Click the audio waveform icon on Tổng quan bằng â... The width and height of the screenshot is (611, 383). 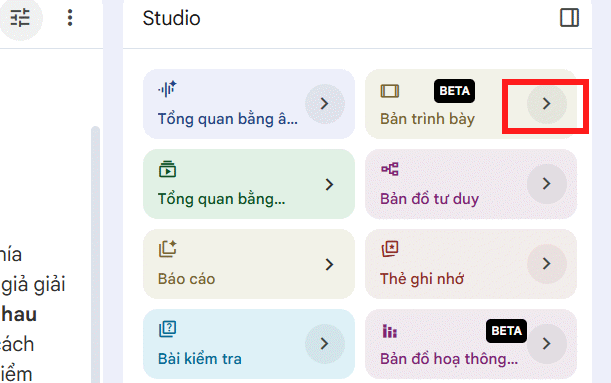pos(167,89)
